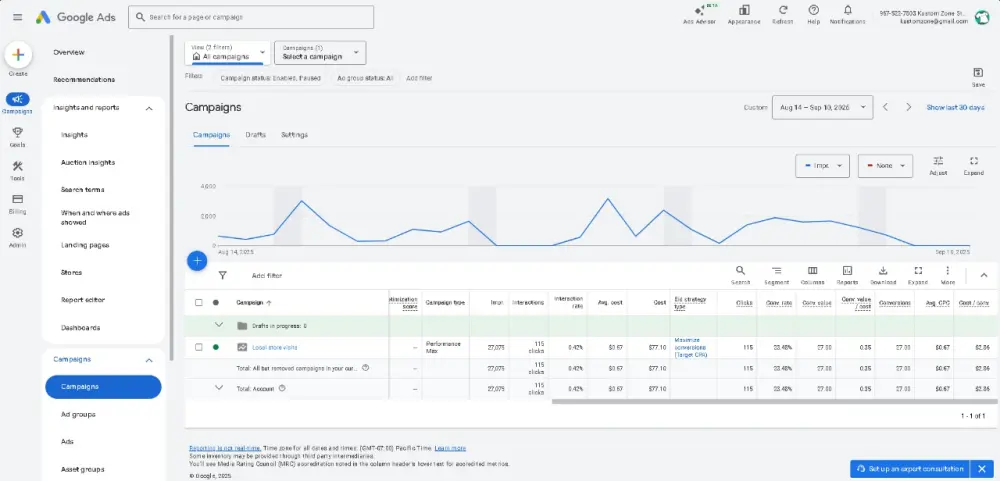Switch to the Drafts tab
Image resolution: width=1000 pixels, height=481 pixels.
[255, 135]
